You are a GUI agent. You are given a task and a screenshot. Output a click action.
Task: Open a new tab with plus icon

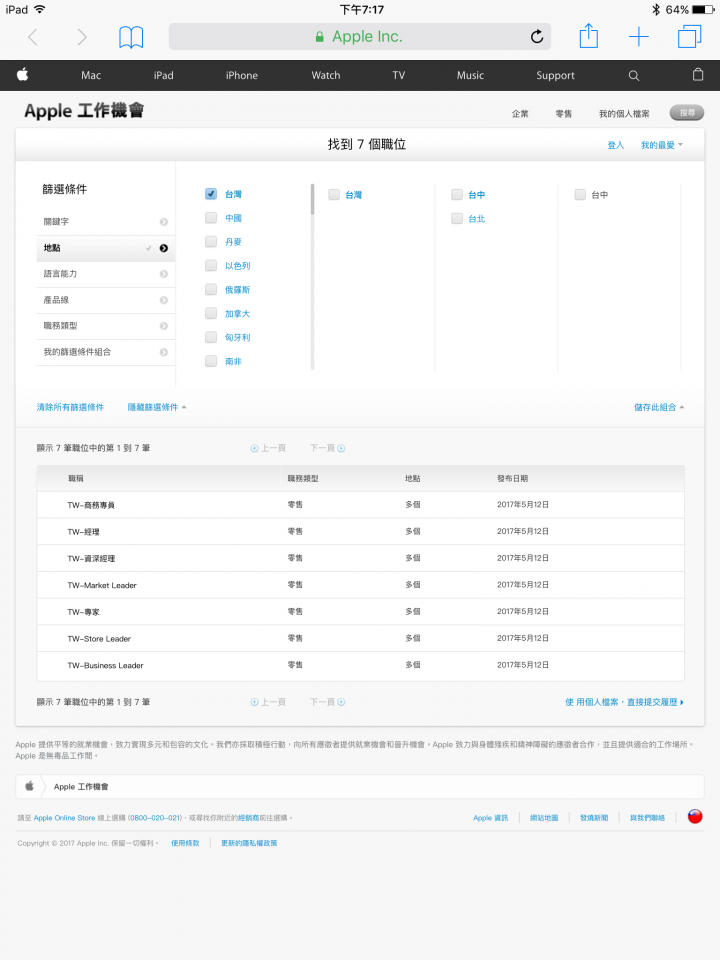click(639, 37)
